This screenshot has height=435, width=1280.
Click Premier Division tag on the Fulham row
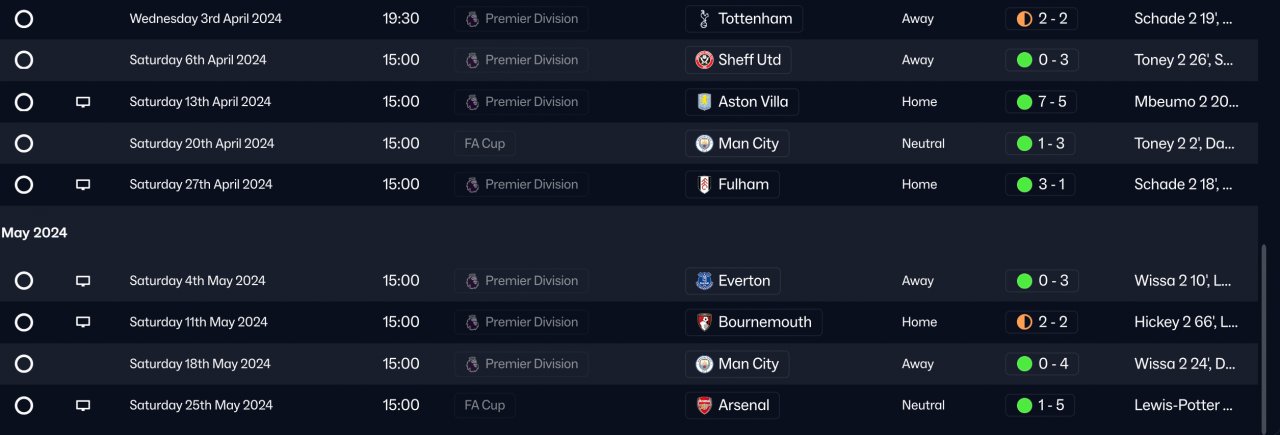click(521, 185)
